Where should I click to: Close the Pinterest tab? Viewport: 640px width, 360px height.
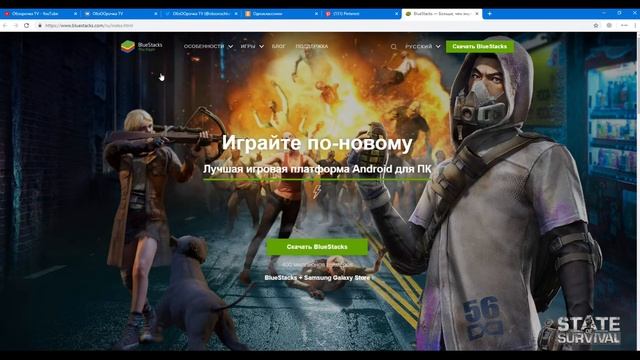(x=396, y=13)
